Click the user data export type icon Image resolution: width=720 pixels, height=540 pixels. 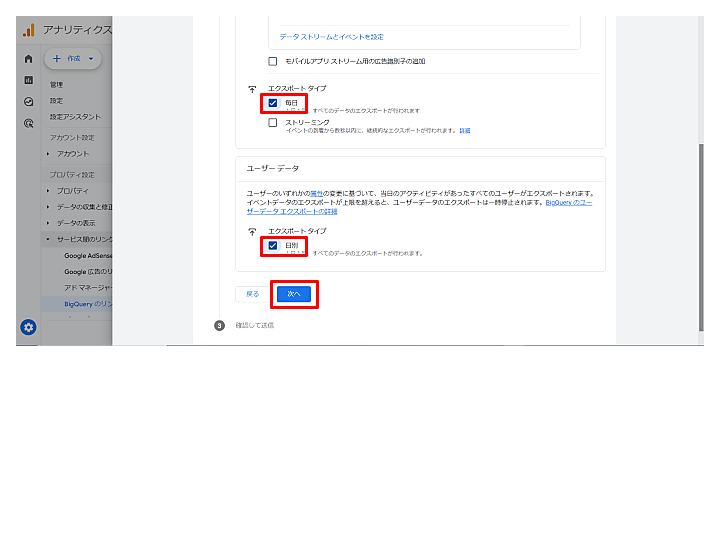click(252, 232)
